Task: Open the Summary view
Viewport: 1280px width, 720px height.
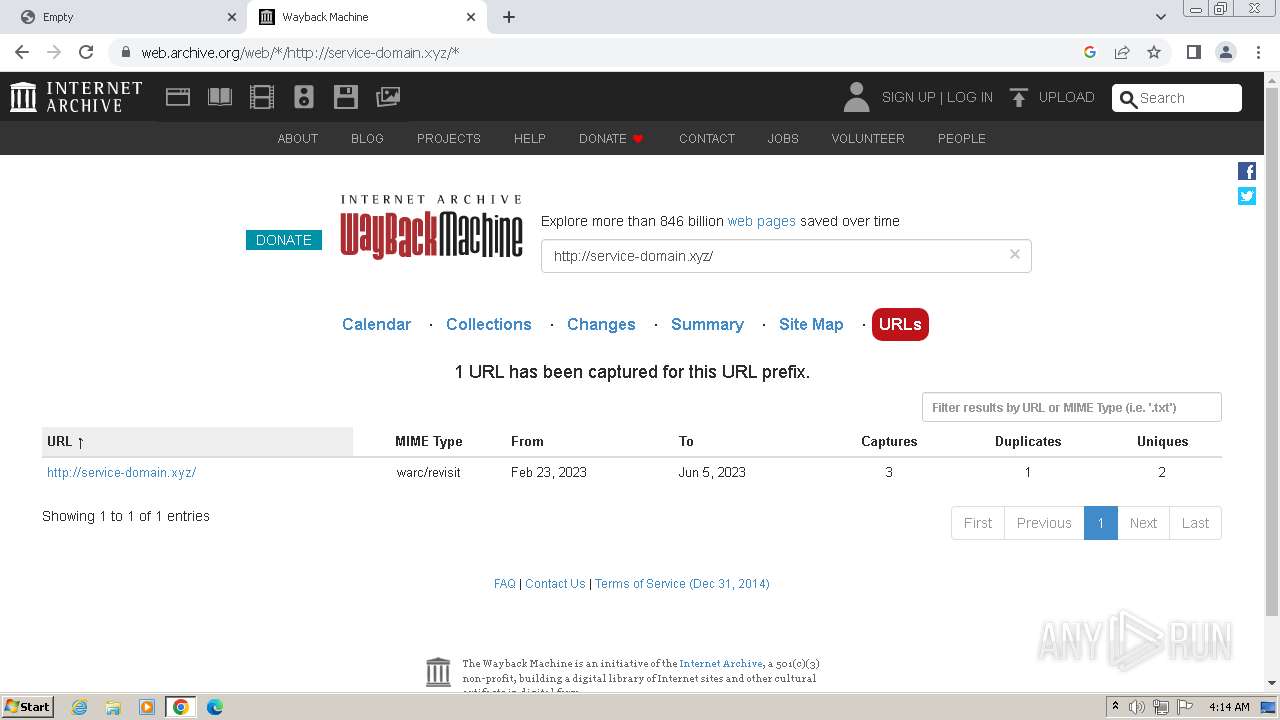Action: click(707, 324)
